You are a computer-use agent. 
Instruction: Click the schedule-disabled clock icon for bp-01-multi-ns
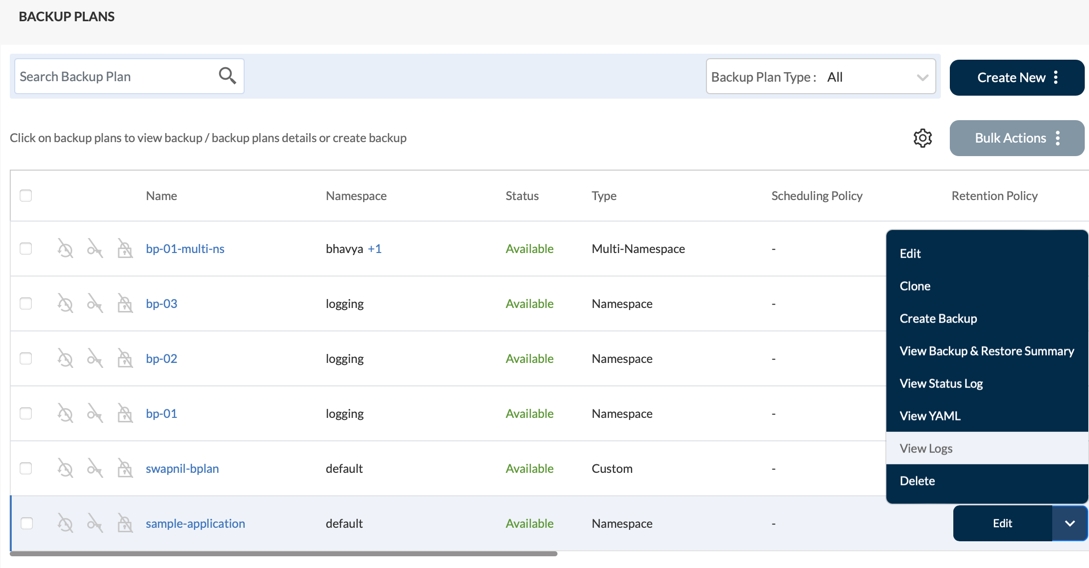pos(65,249)
